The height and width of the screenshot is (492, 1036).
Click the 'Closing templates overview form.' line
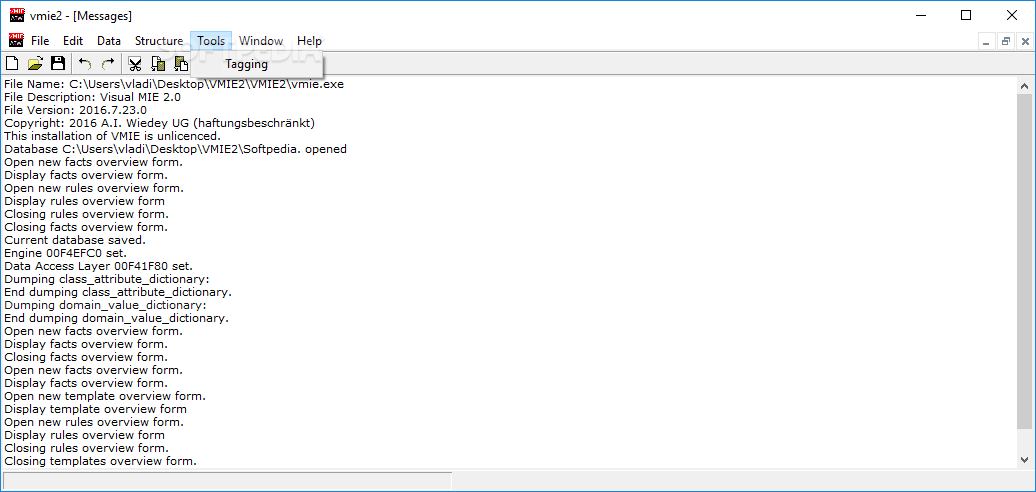click(100, 461)
